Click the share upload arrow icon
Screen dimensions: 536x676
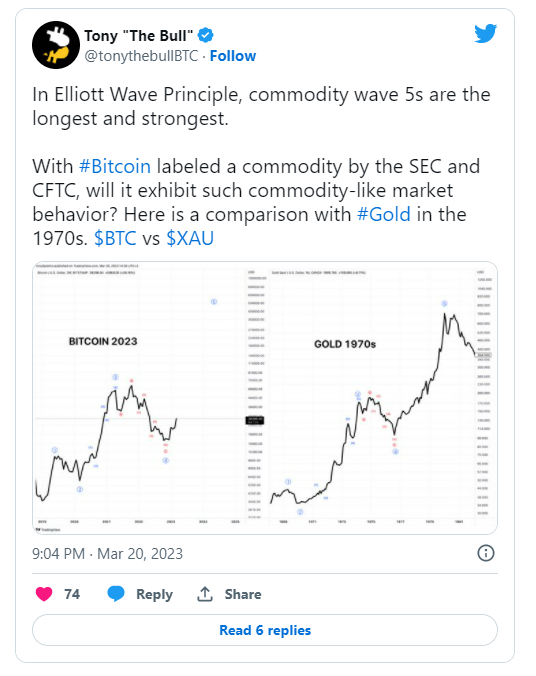tap(205, 594)
